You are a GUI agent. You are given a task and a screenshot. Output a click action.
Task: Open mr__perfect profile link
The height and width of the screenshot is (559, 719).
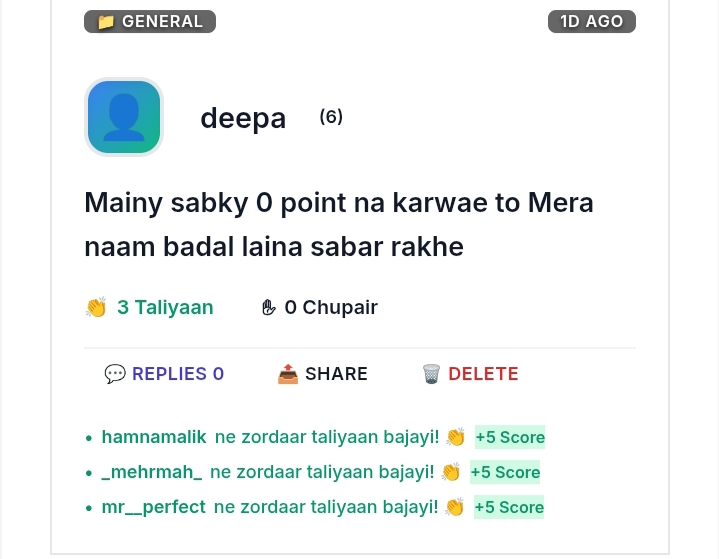coord(154,507)
